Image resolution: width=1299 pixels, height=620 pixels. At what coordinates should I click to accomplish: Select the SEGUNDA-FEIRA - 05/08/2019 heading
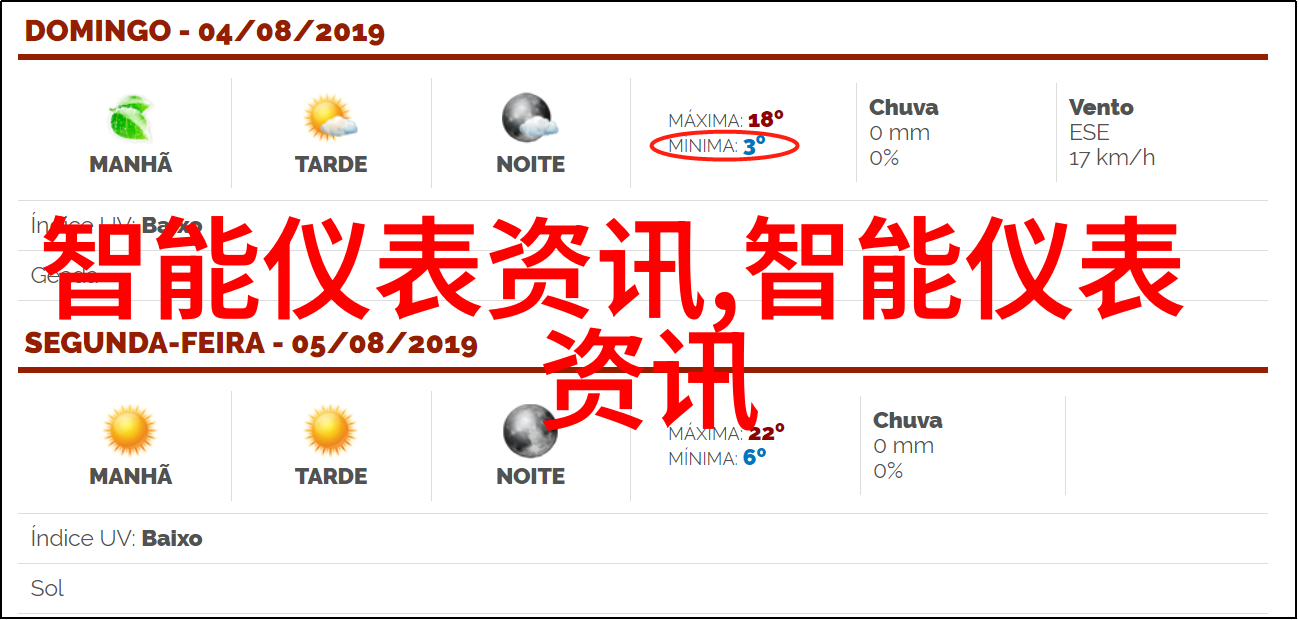[x=251, y=345]
